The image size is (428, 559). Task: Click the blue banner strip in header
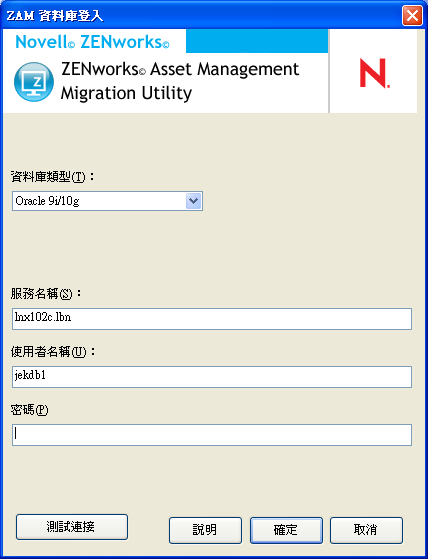(x=257, y=41)
